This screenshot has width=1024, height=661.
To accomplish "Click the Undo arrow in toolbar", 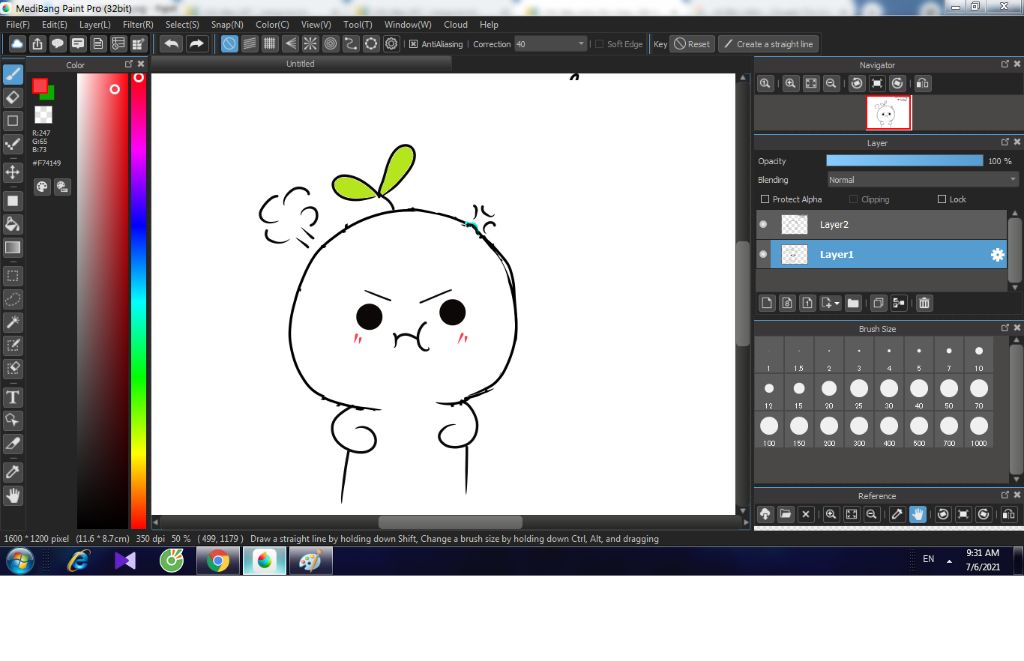I will 172,44.
